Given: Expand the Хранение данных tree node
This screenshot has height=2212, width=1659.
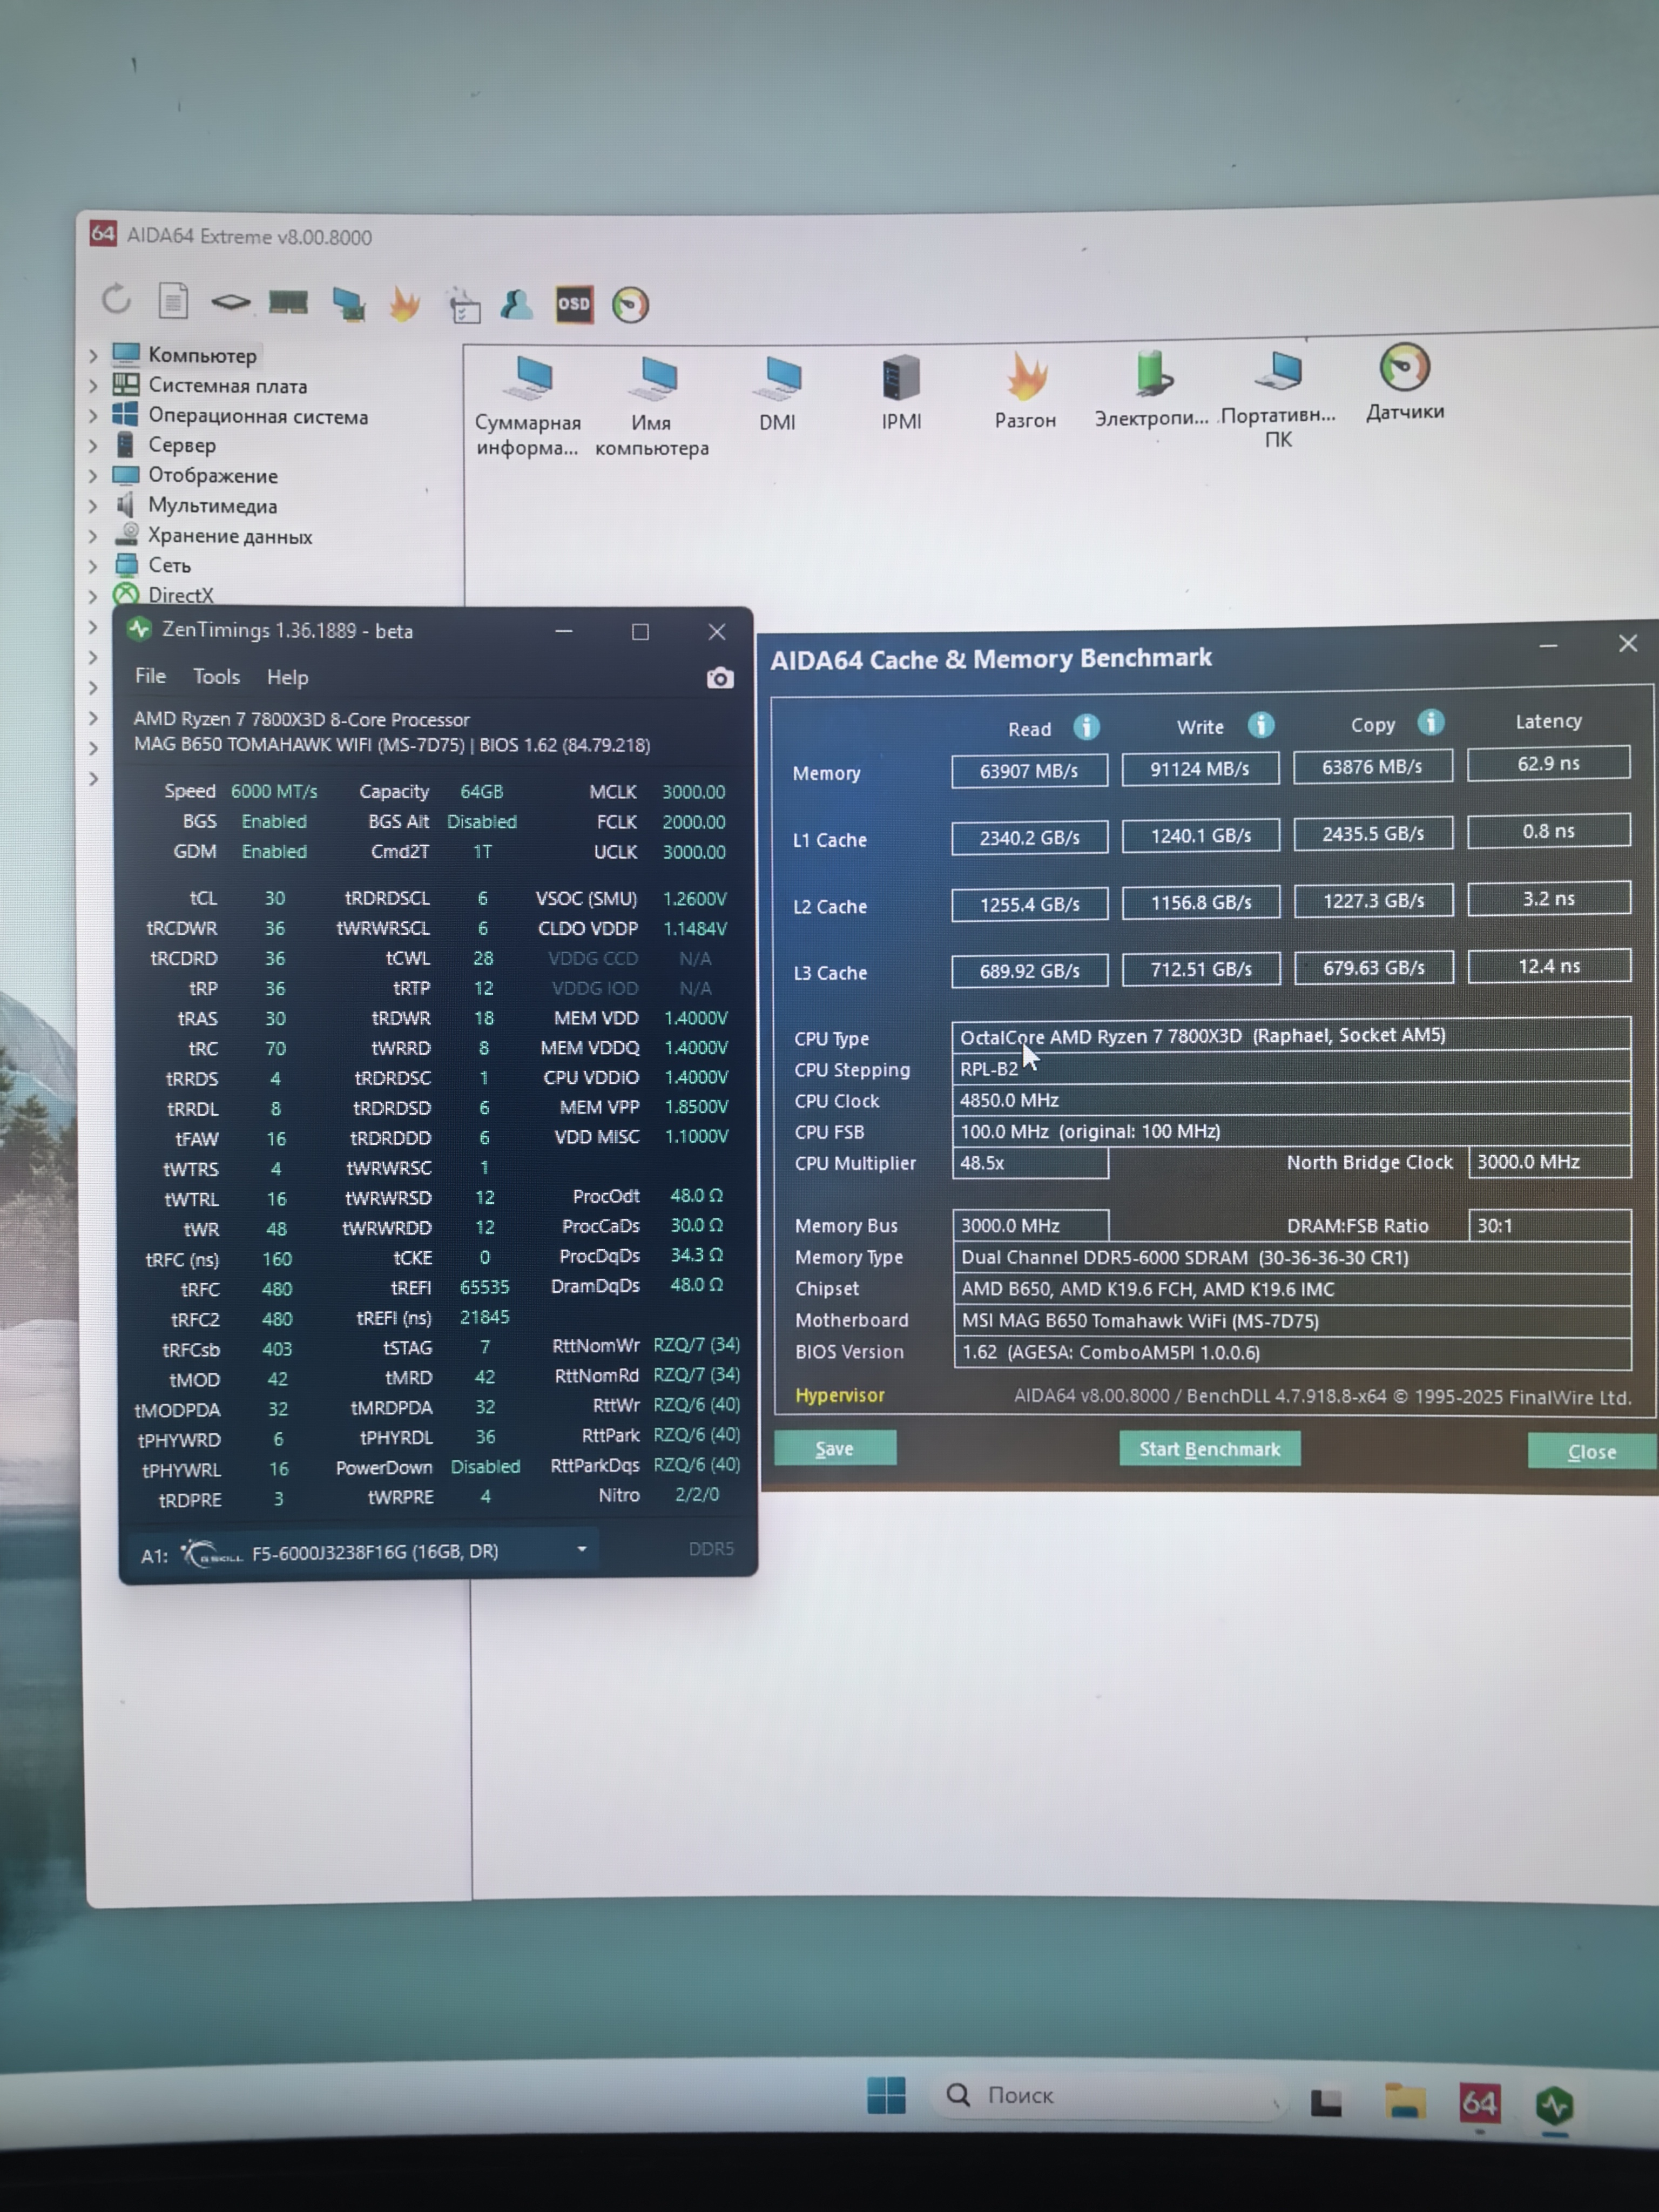Looking at the screenshot, I should (x=93, y=536).
